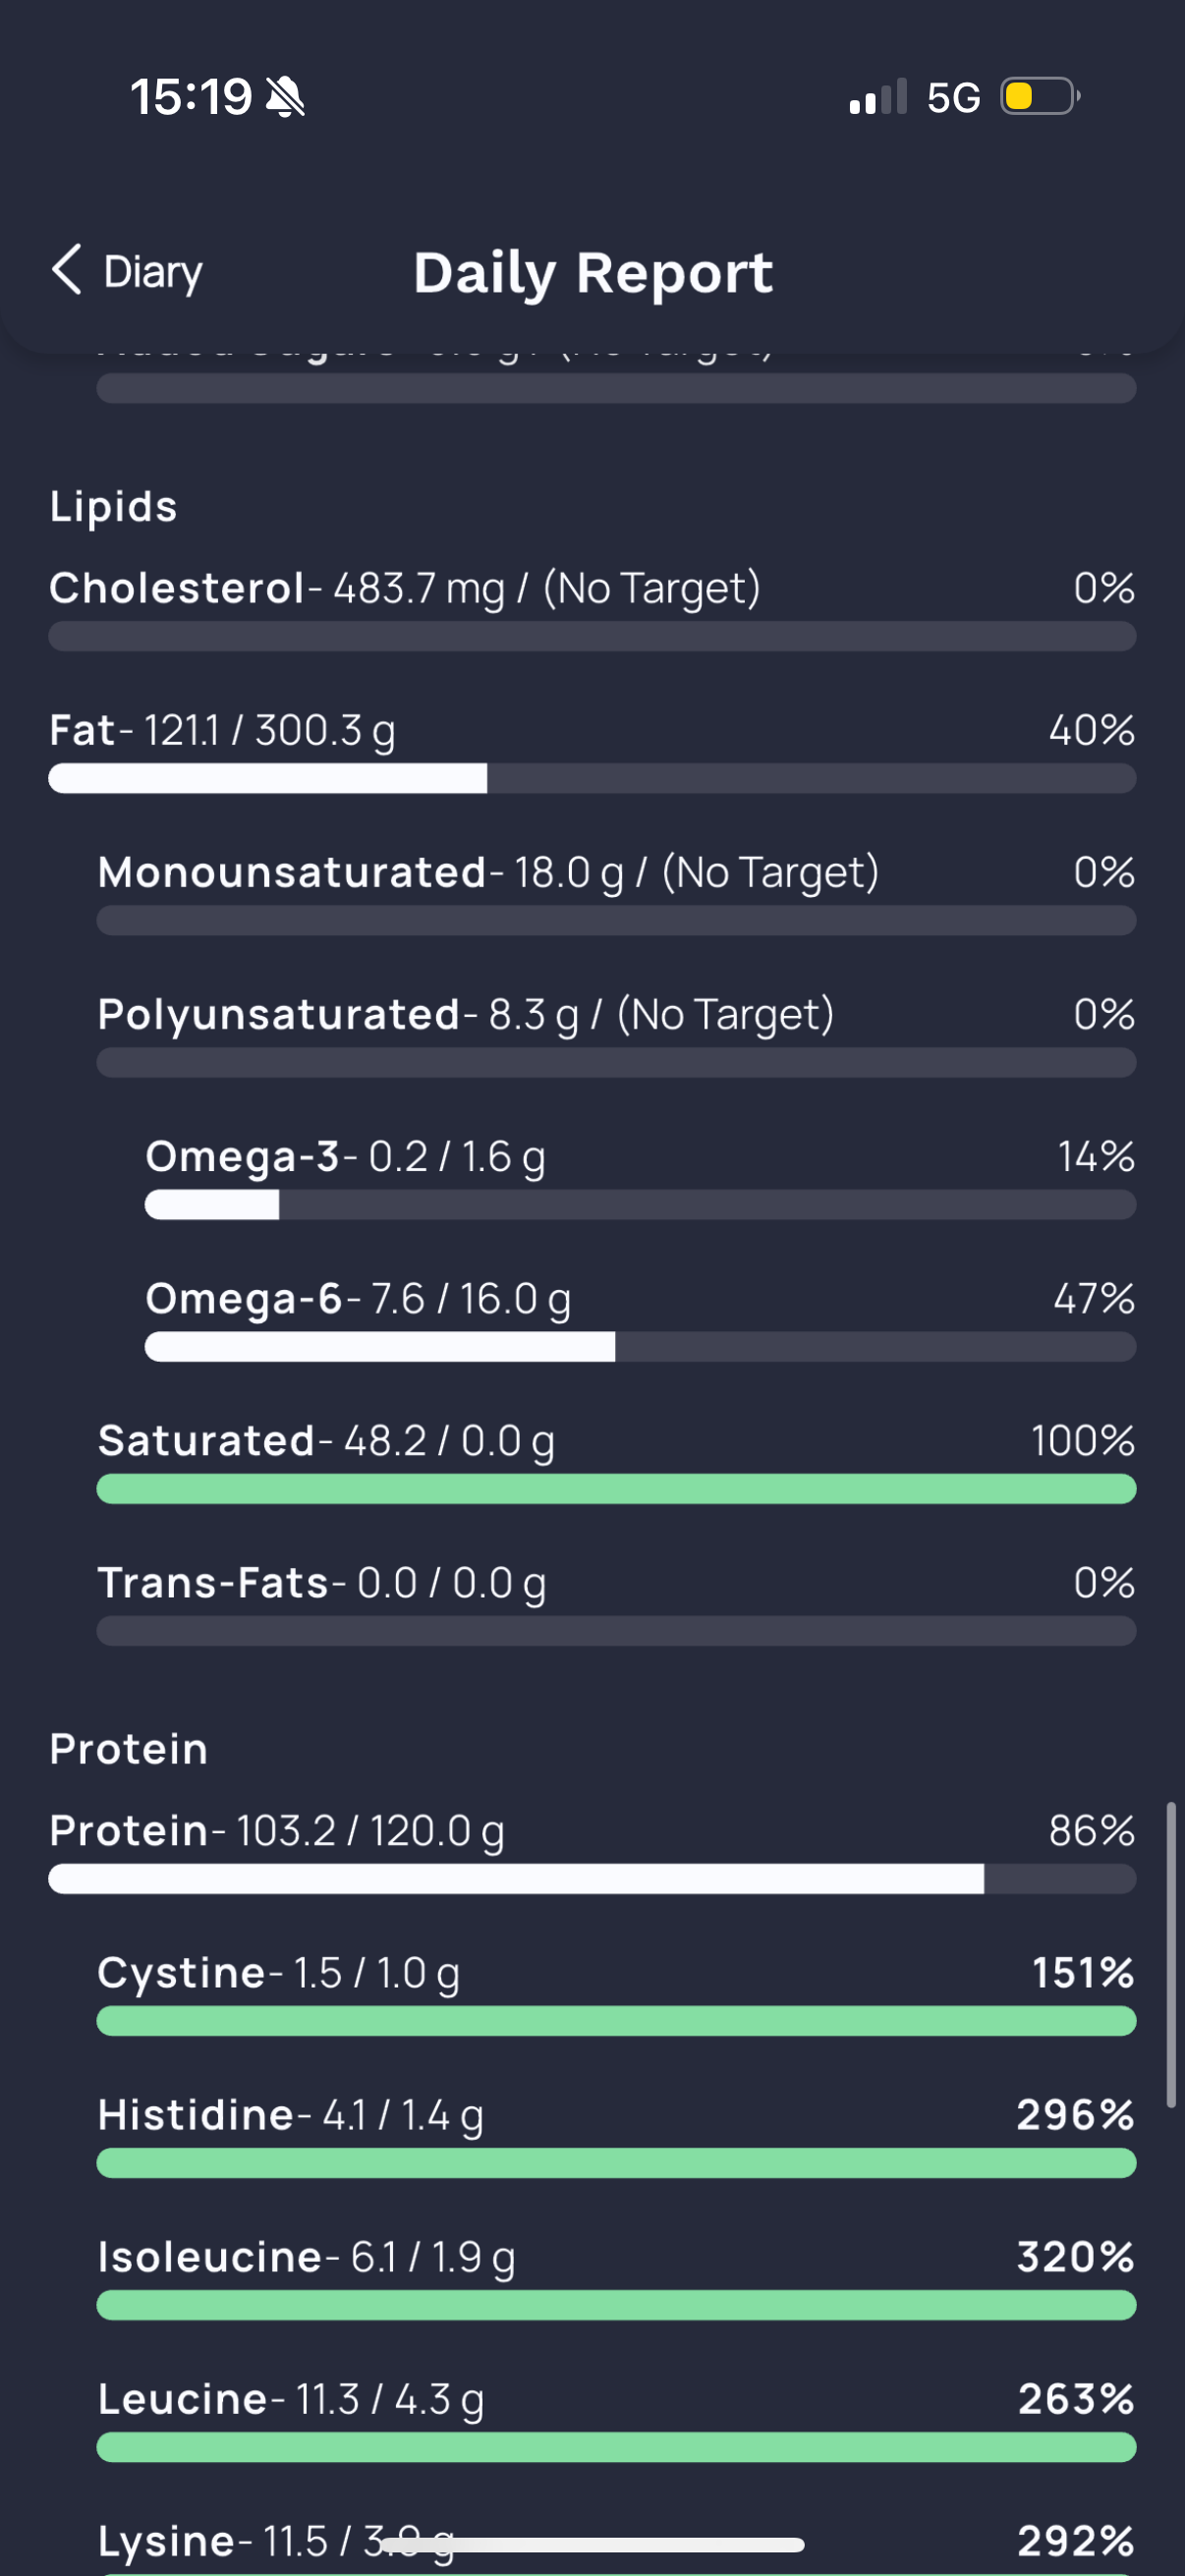Tap the Omega-3 progress bar
Viewport: 1185px width, 2576px height.
pyautogui.click(x=640, y=1205)
